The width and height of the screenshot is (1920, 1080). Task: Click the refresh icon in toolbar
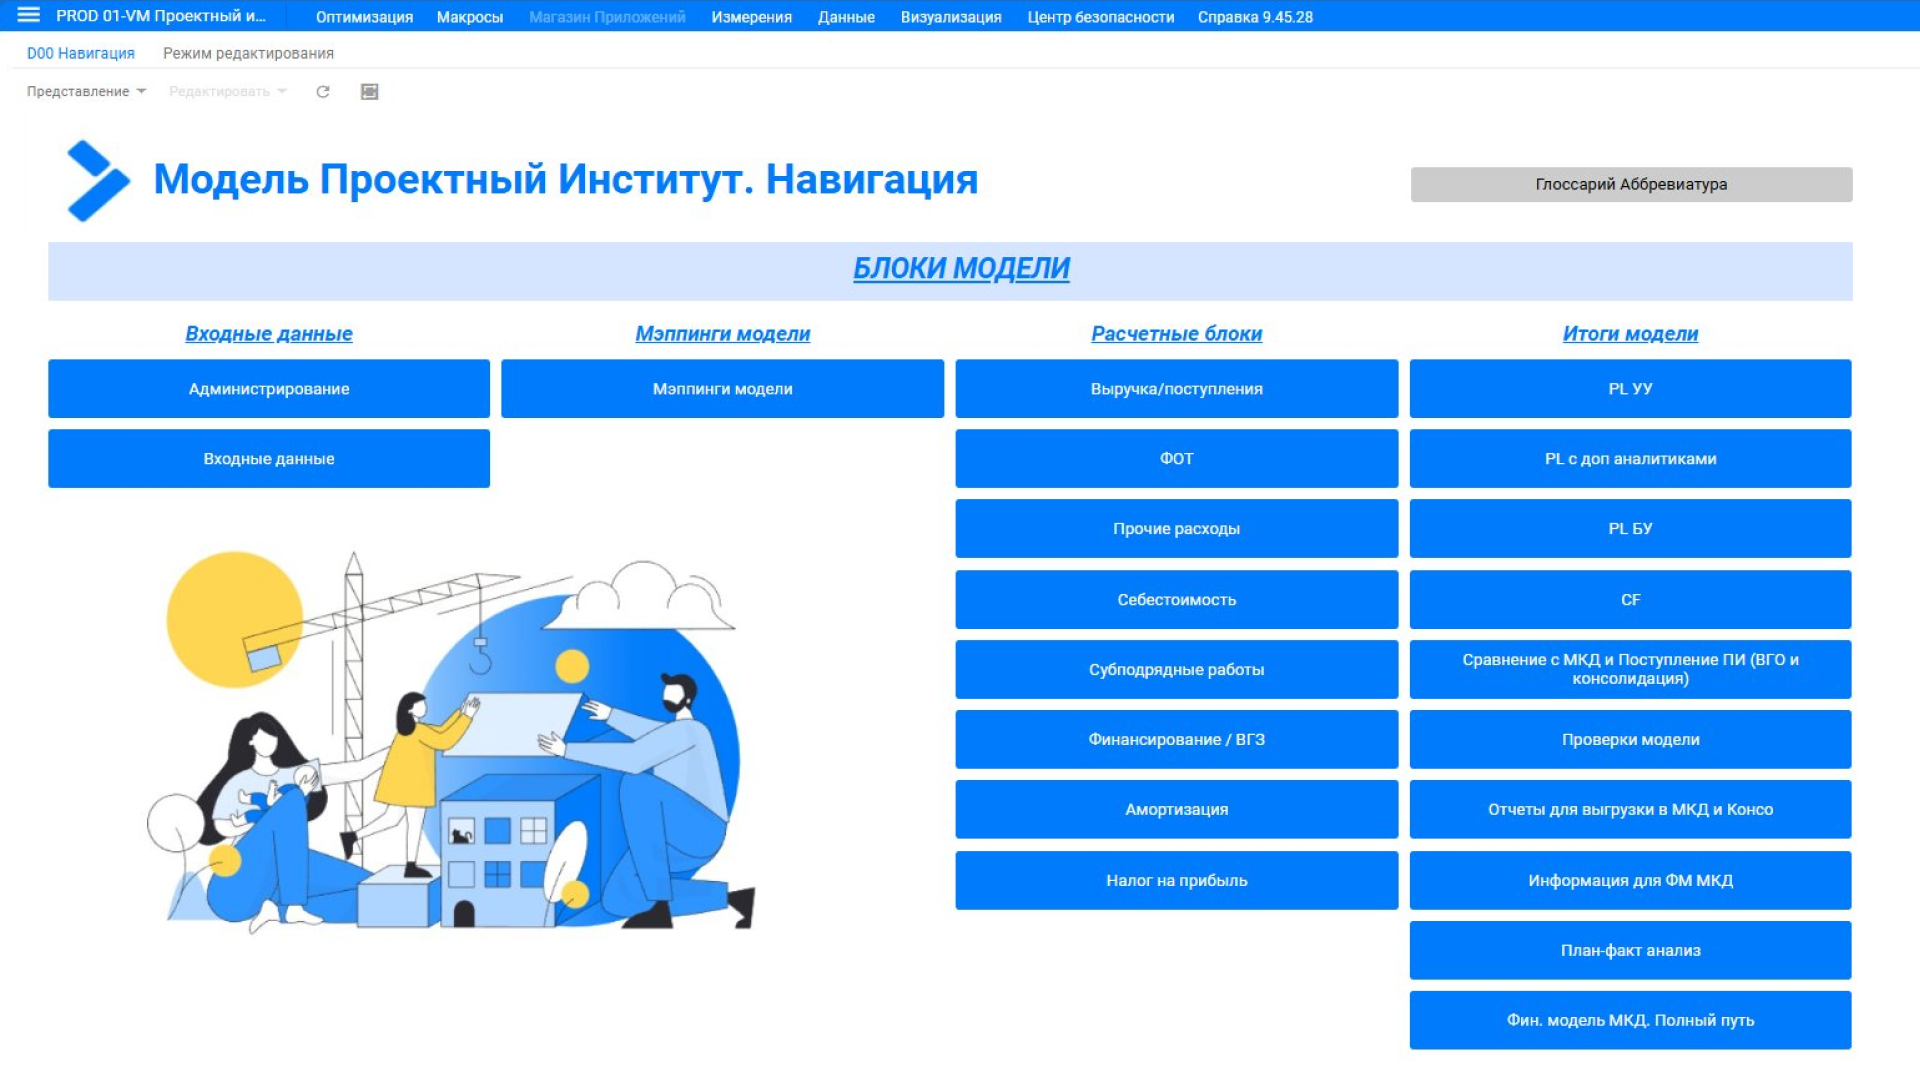(x=323, y=92)
